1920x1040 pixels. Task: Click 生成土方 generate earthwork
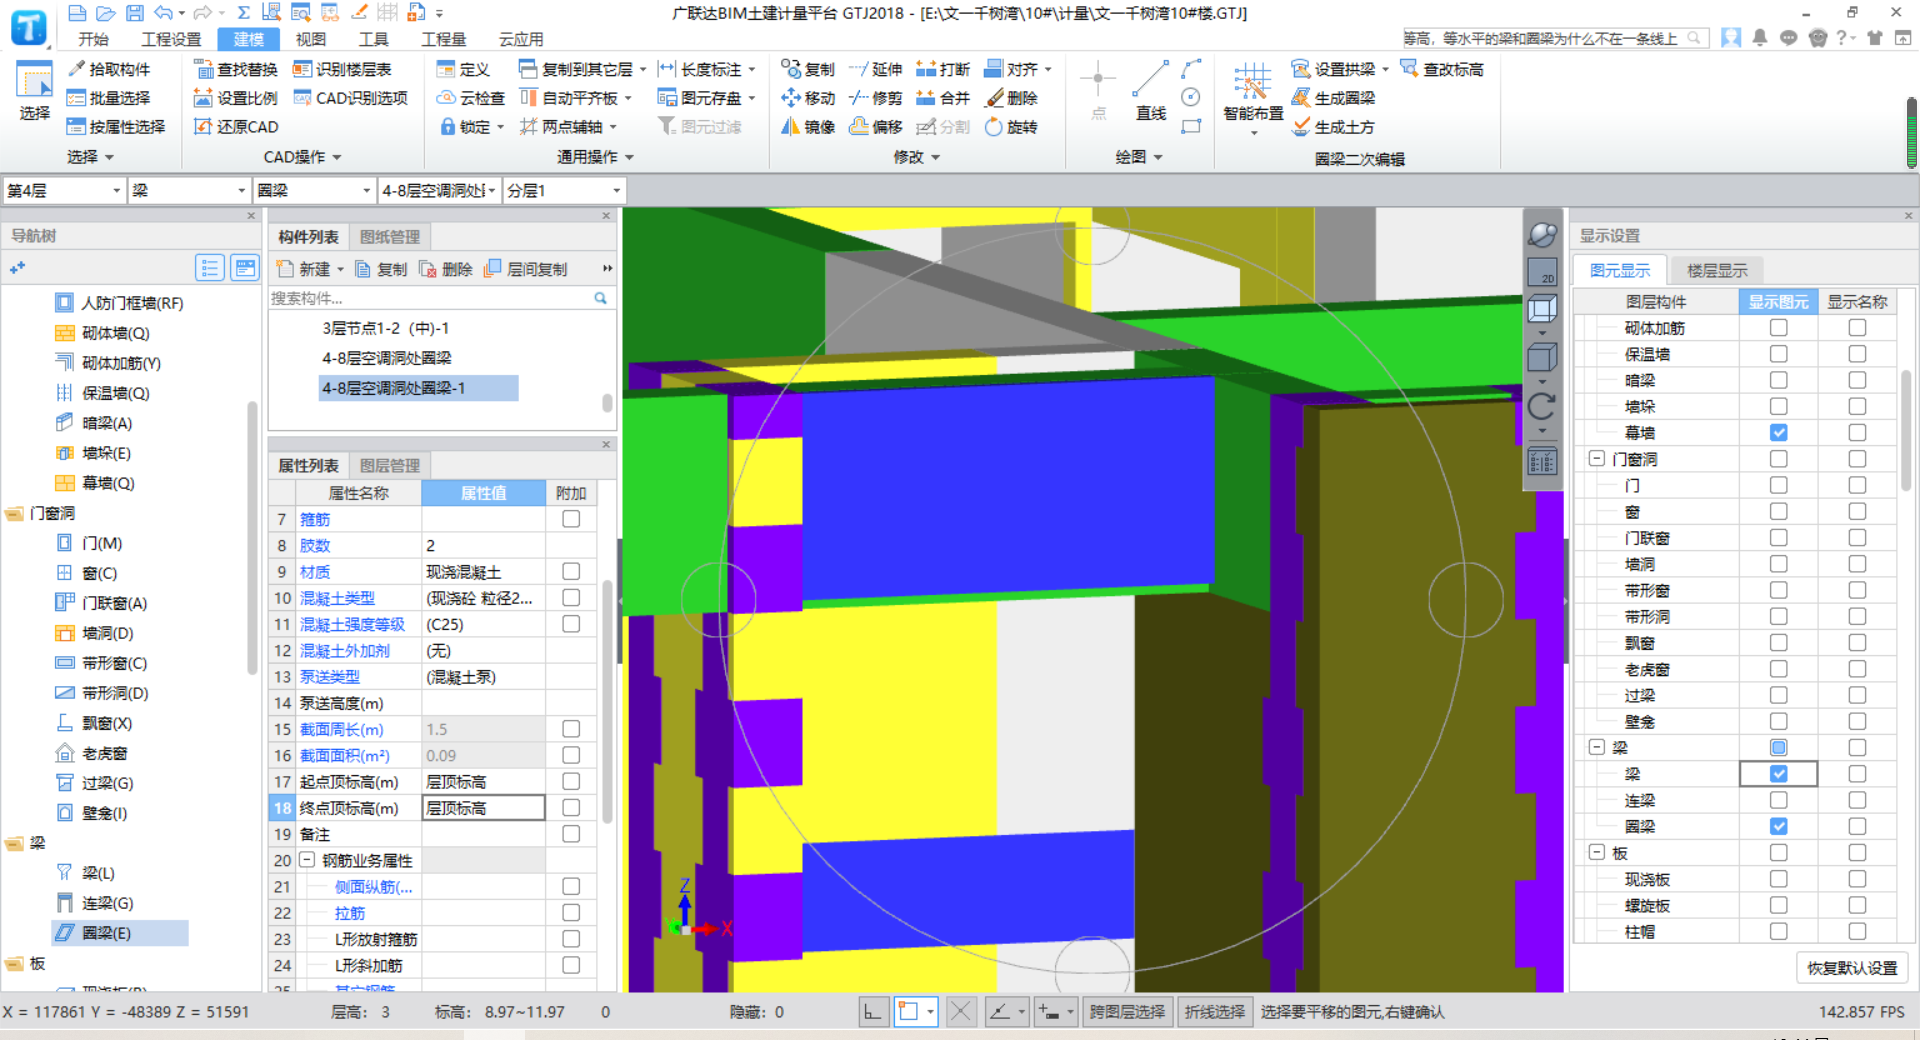coord(1333,127)
